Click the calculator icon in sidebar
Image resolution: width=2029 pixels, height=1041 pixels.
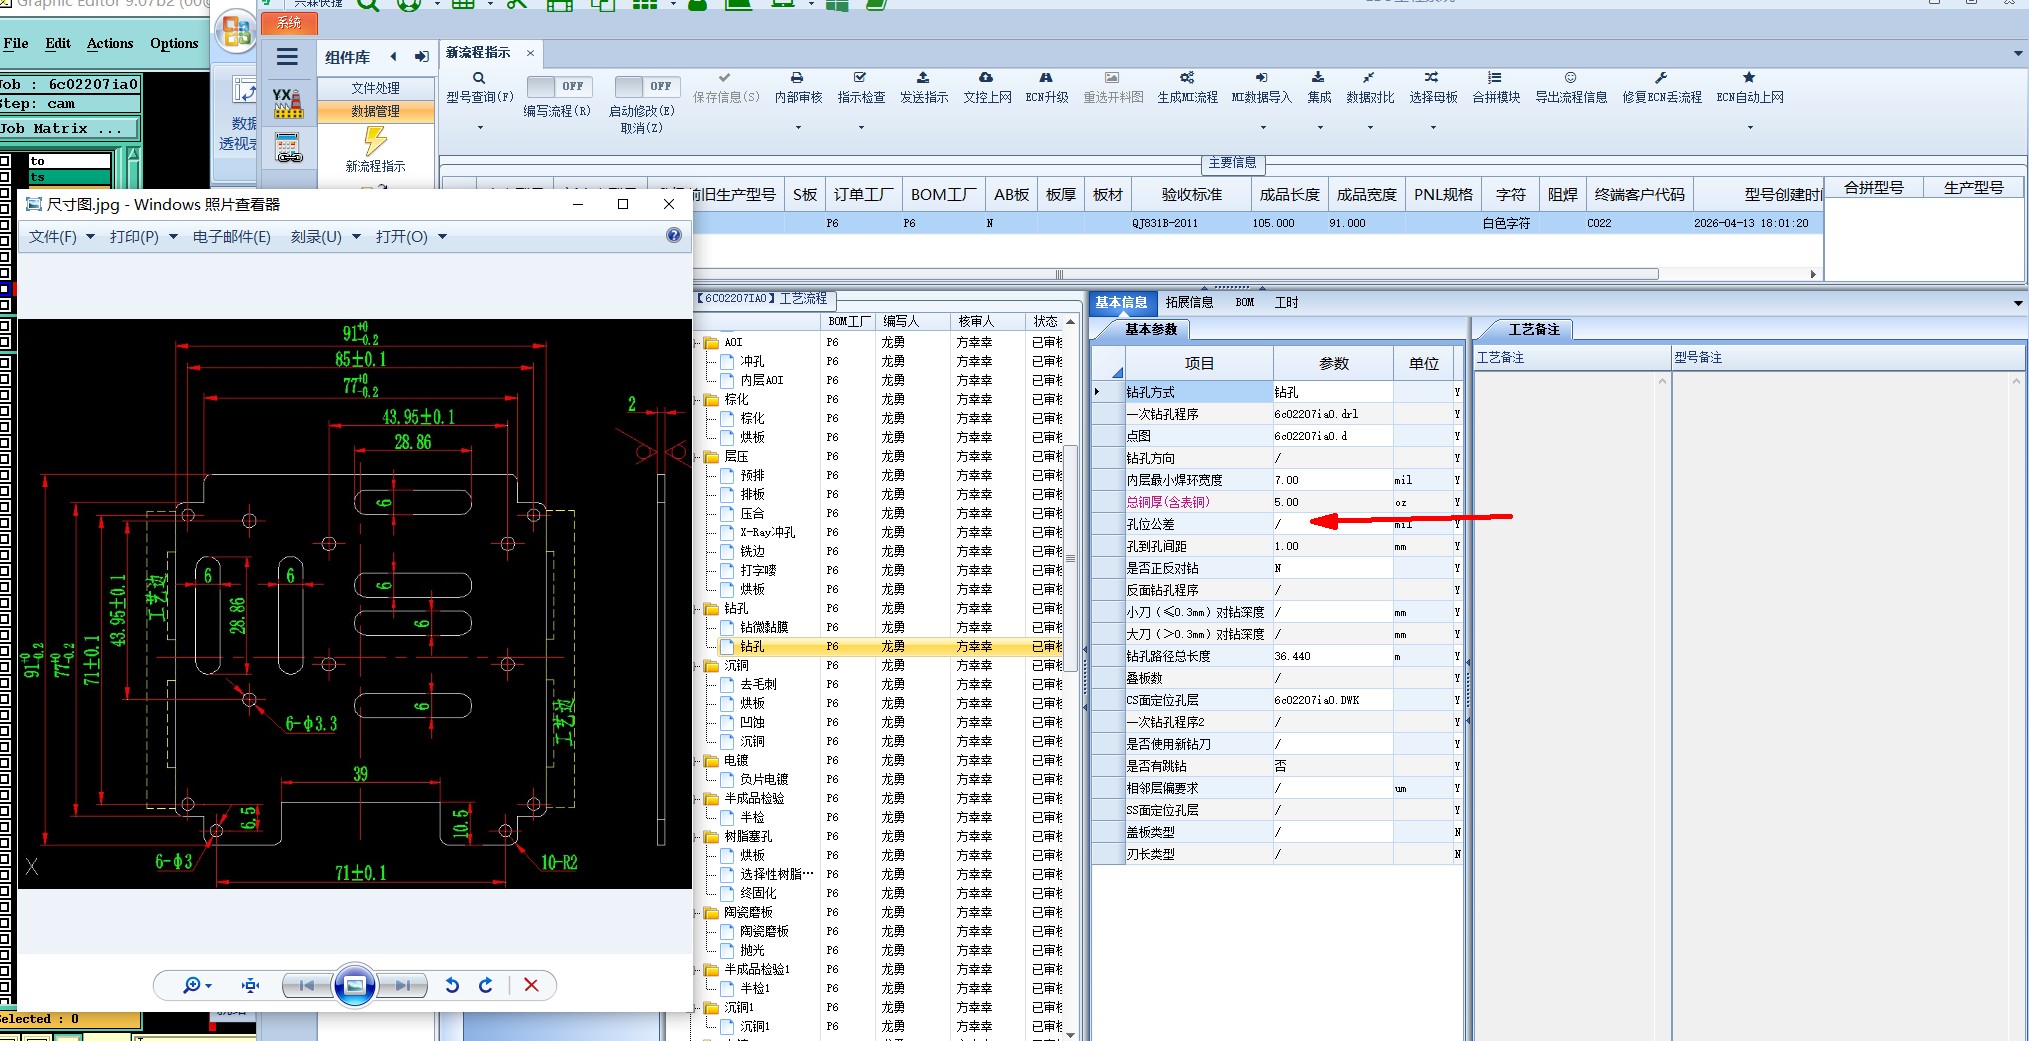pos(288,148)
